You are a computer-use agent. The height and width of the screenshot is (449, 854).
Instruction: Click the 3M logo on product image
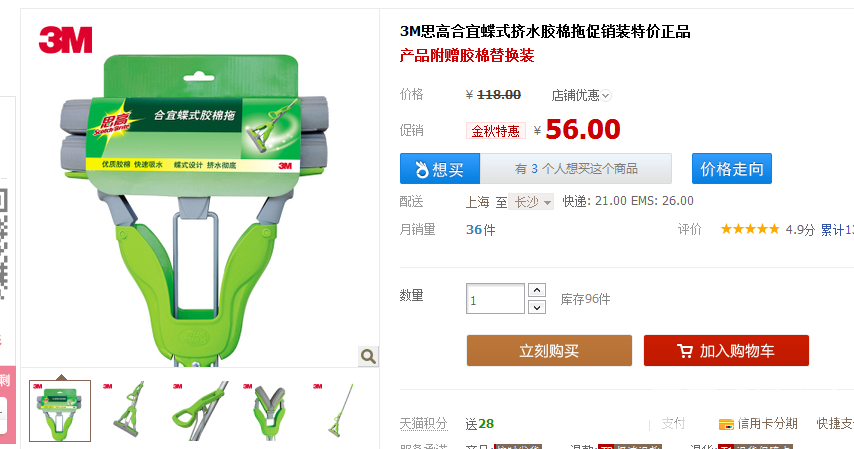66,40
